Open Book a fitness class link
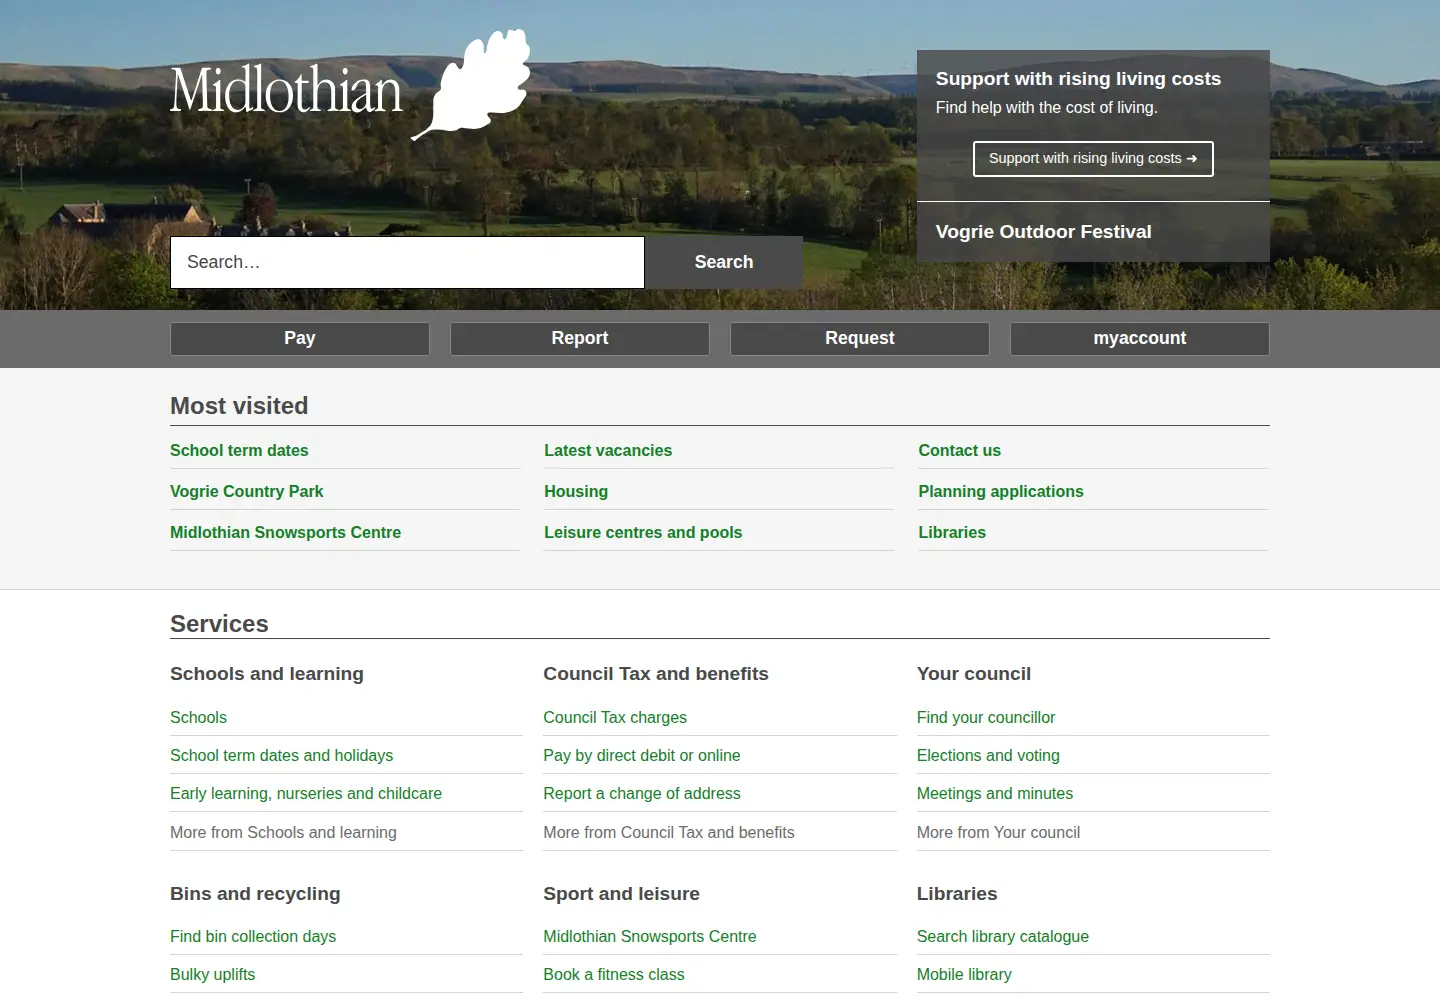 click(614, 975)
